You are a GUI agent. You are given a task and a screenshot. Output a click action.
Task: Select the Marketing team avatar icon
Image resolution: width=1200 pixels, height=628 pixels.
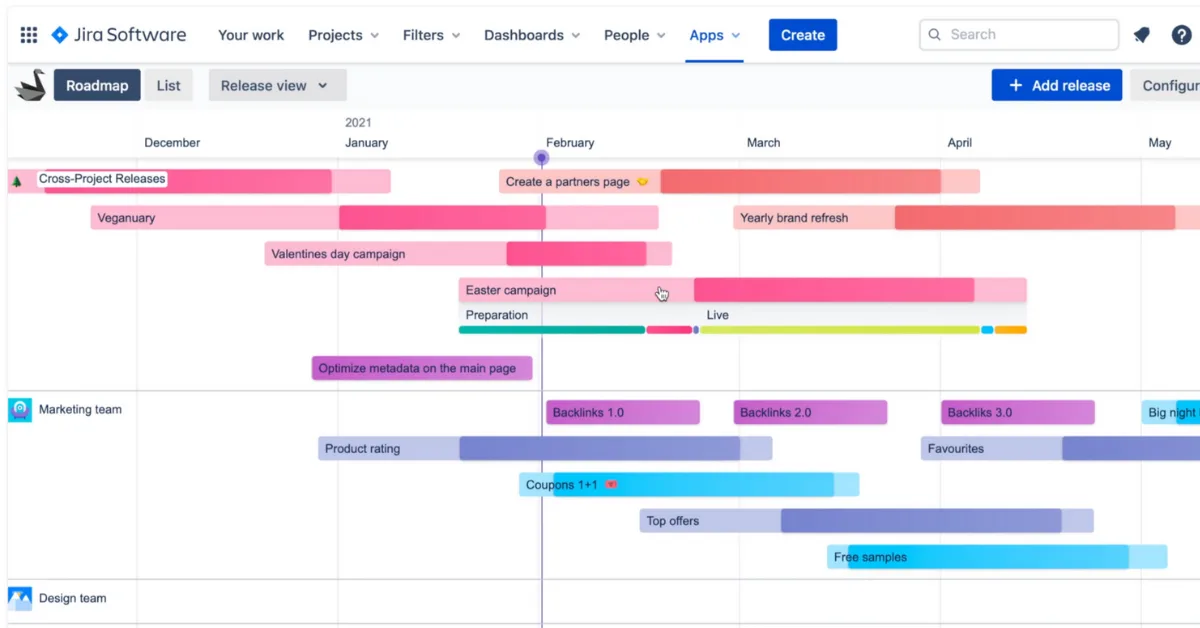tap(21, 409)
